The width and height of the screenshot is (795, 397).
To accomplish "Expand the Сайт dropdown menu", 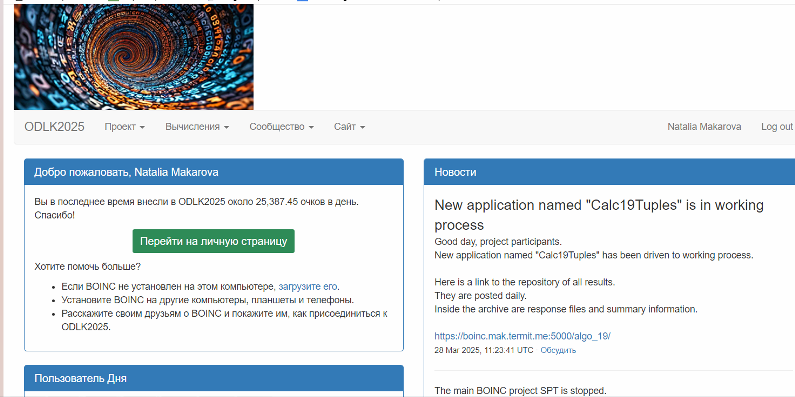I will (x=349, y=127).
